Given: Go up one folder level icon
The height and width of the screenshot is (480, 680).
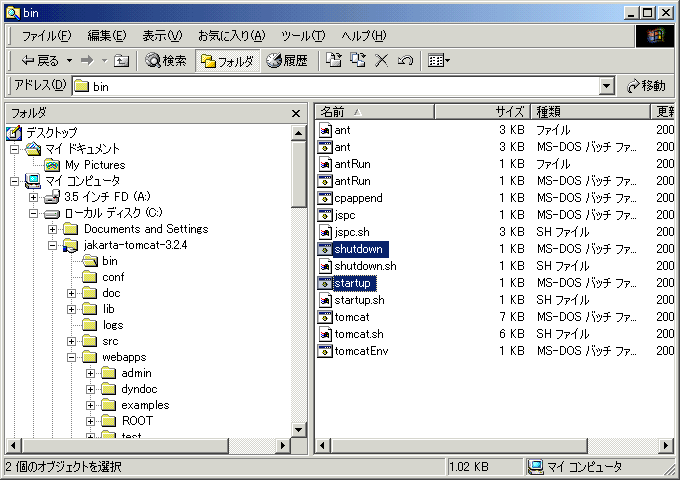Looking at the screenshot, I should 121,61.
